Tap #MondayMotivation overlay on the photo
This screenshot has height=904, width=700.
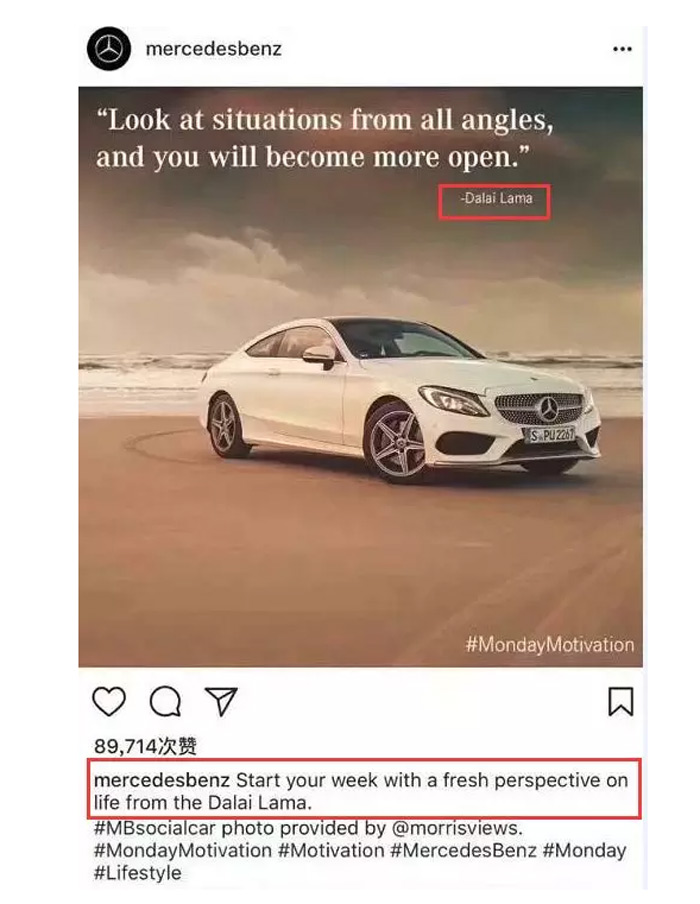[x=550, y=645]
